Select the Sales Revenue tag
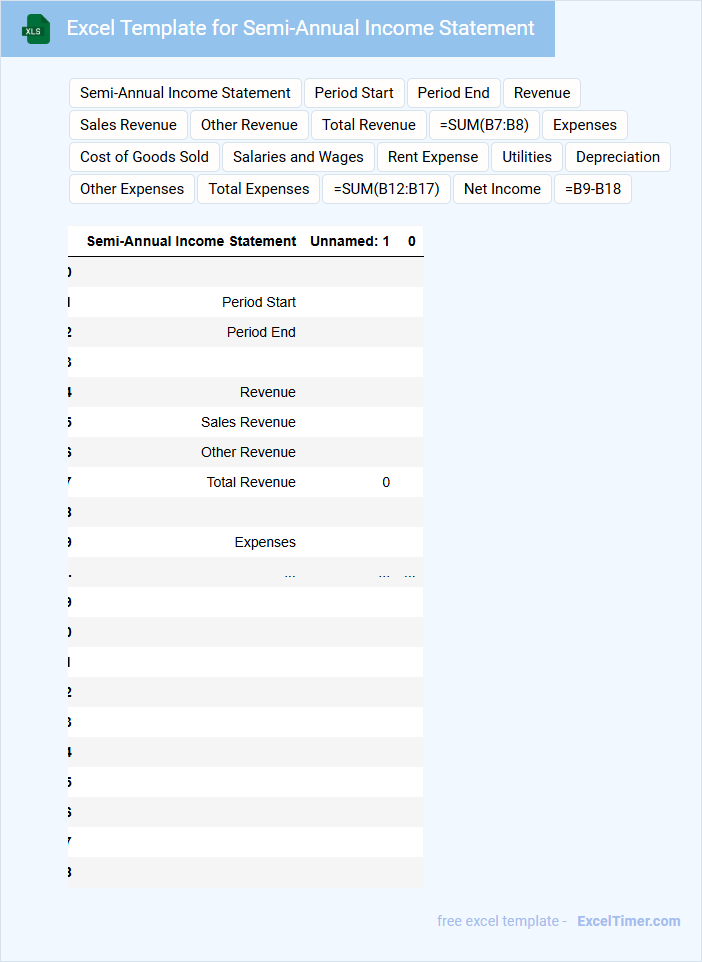 [x=128, y=125]
